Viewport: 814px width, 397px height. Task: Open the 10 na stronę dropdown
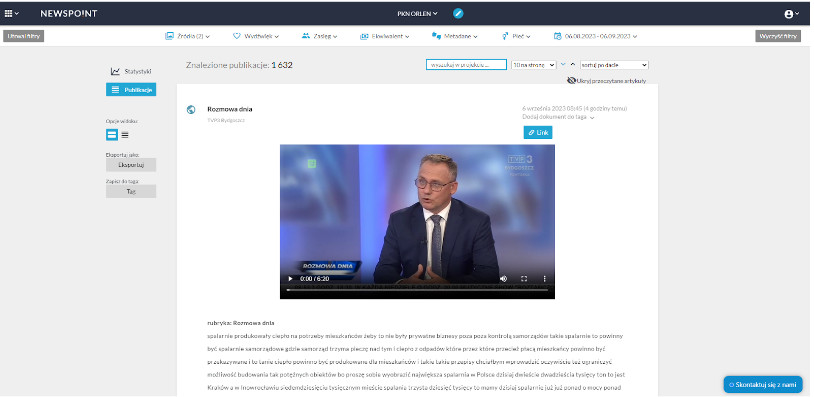tap(534, 65)
